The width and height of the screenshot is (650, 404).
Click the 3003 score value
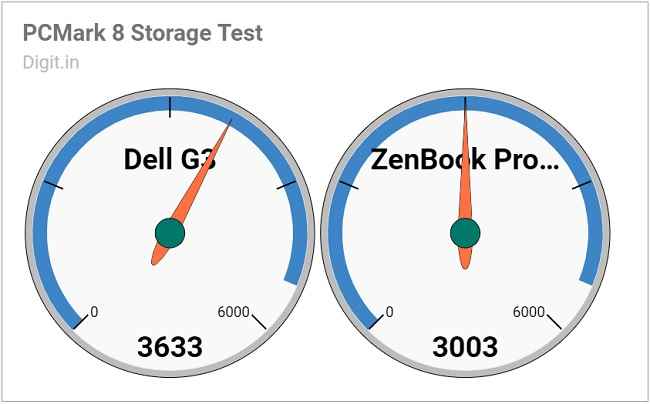pos(465,347)
